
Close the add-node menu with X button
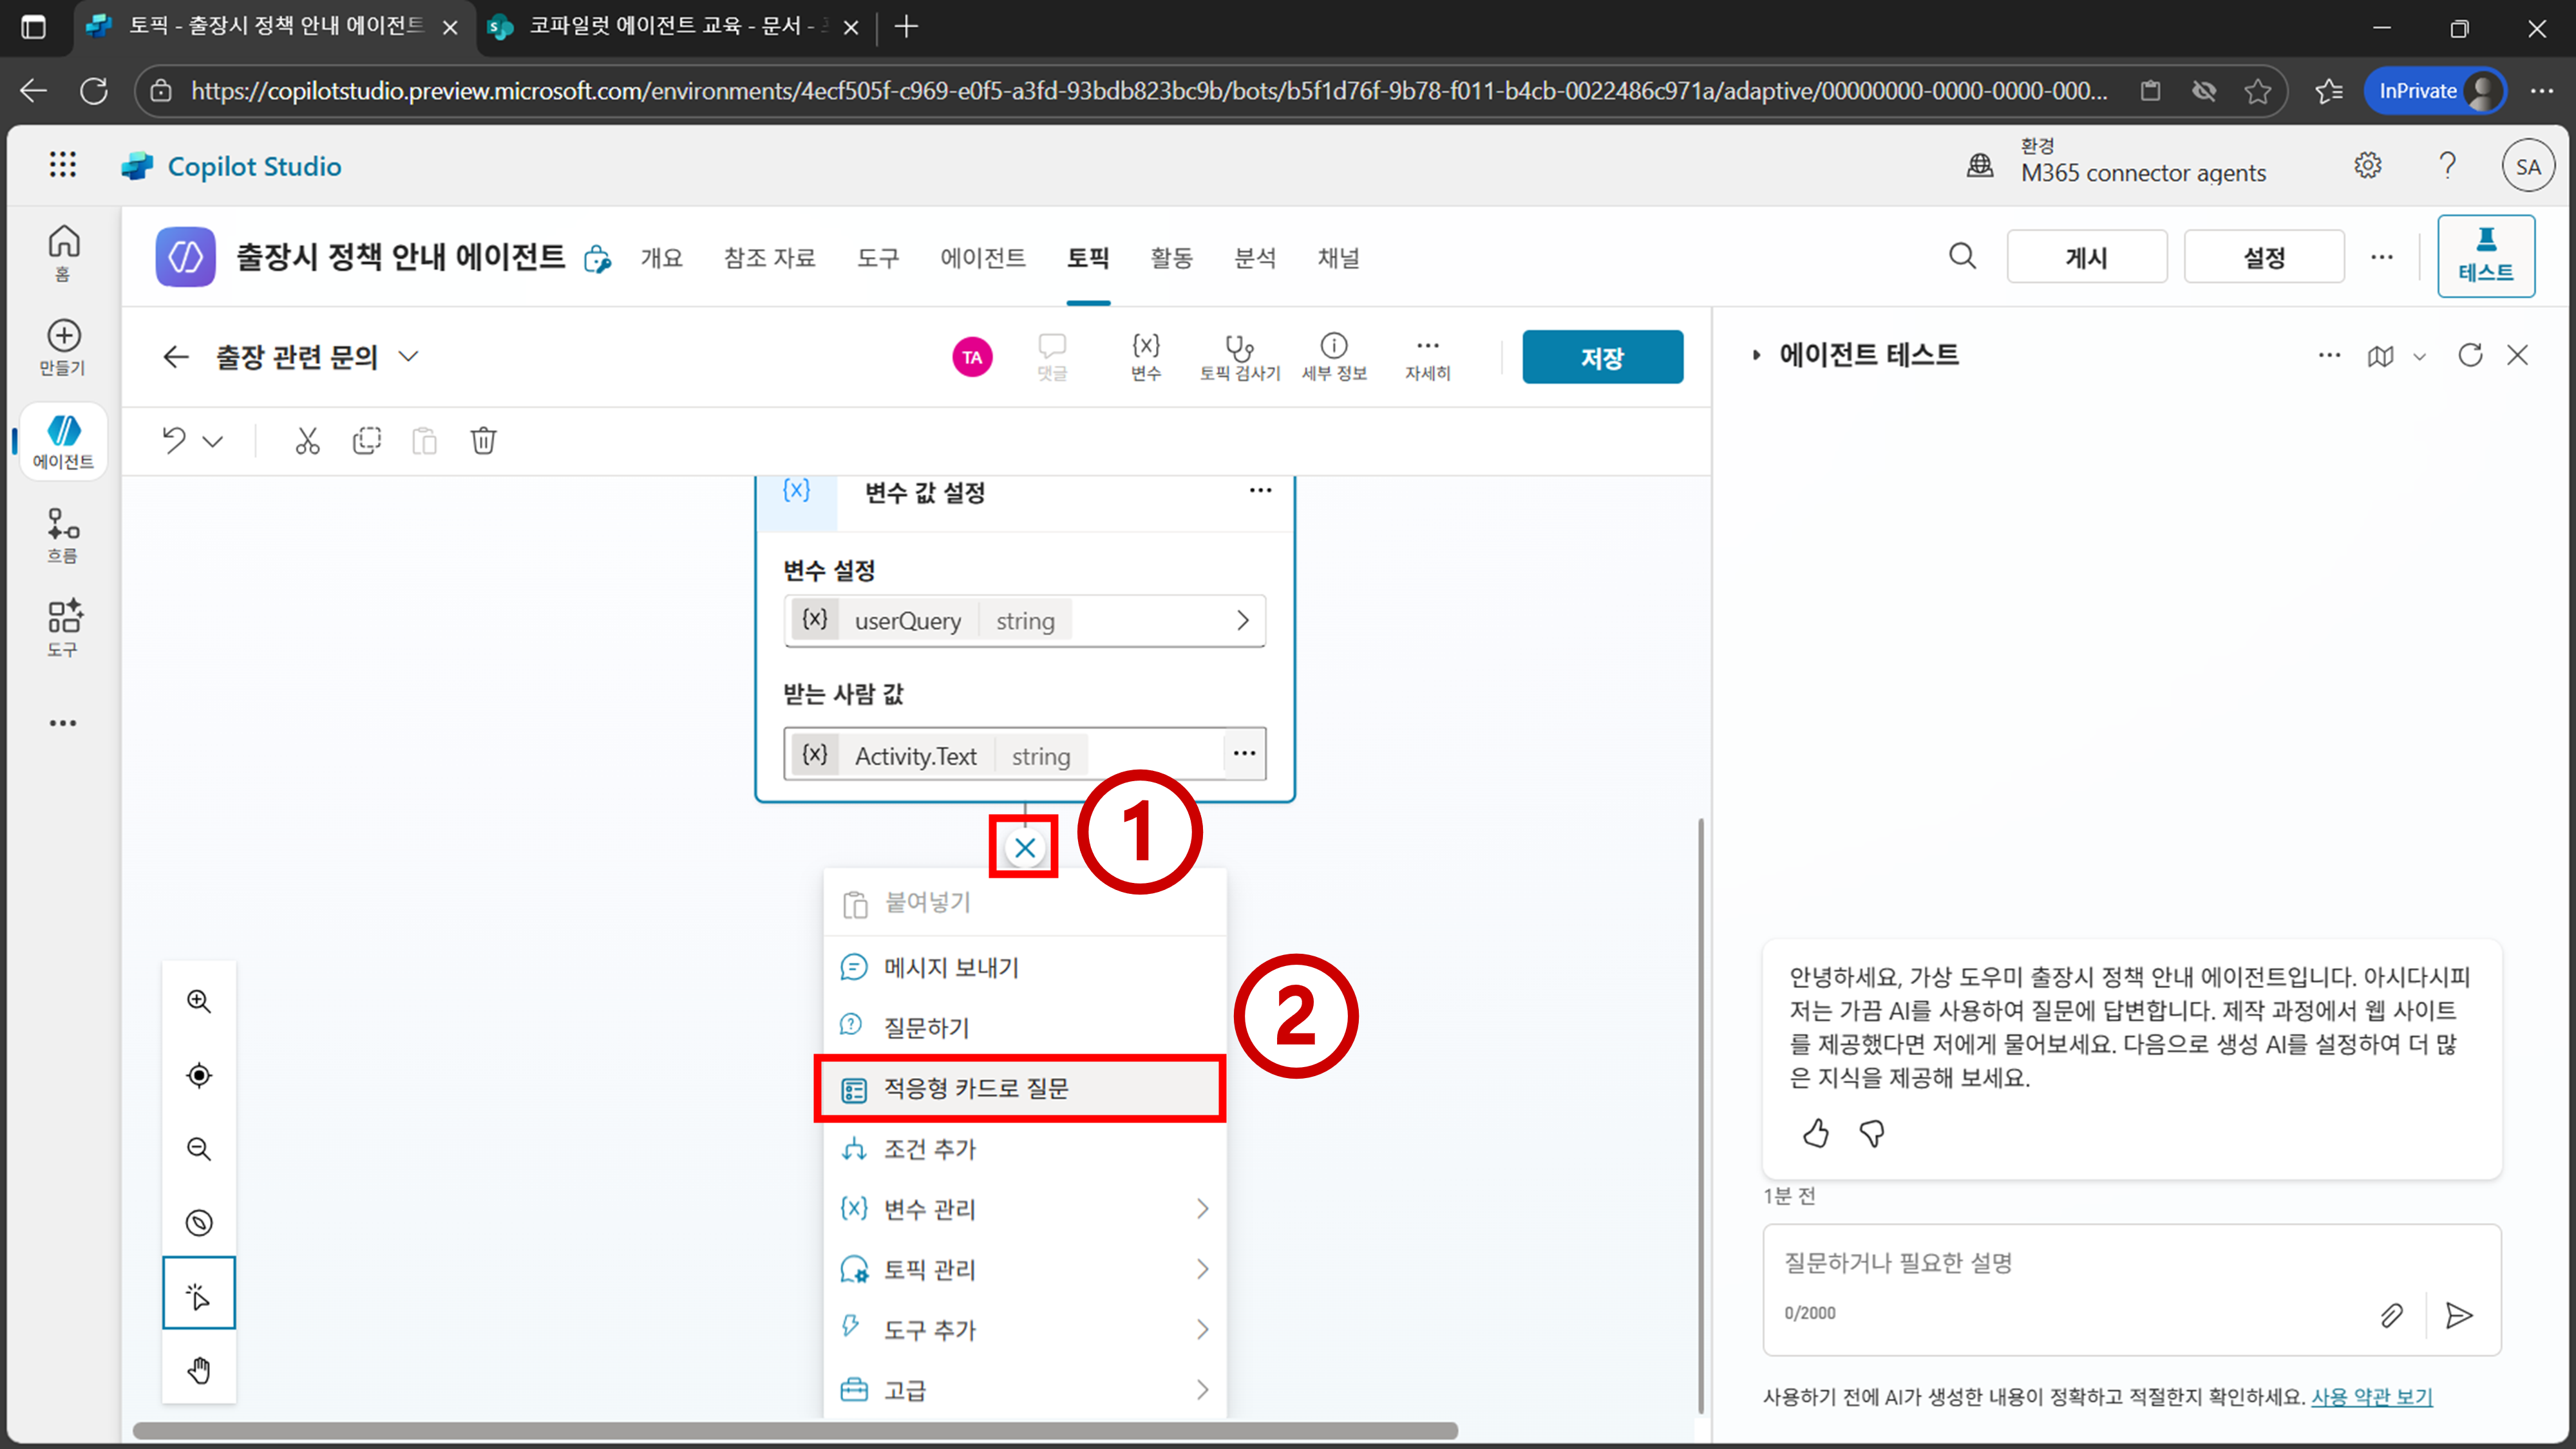[x=1024, y=848]
